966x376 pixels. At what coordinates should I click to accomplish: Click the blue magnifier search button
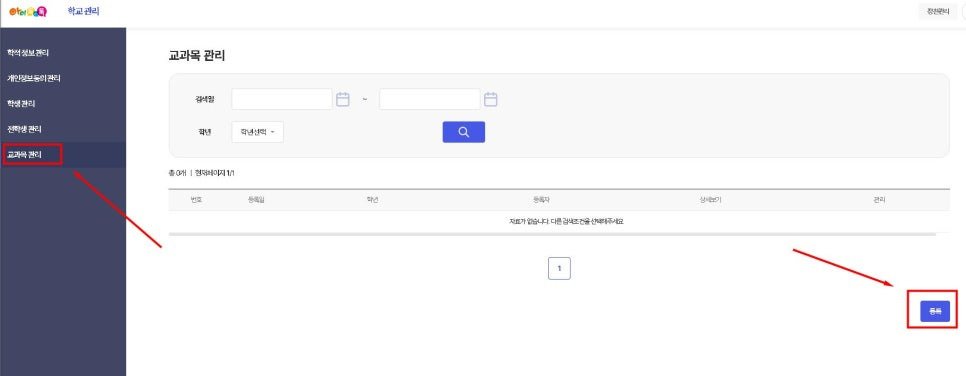click(463, 132)
